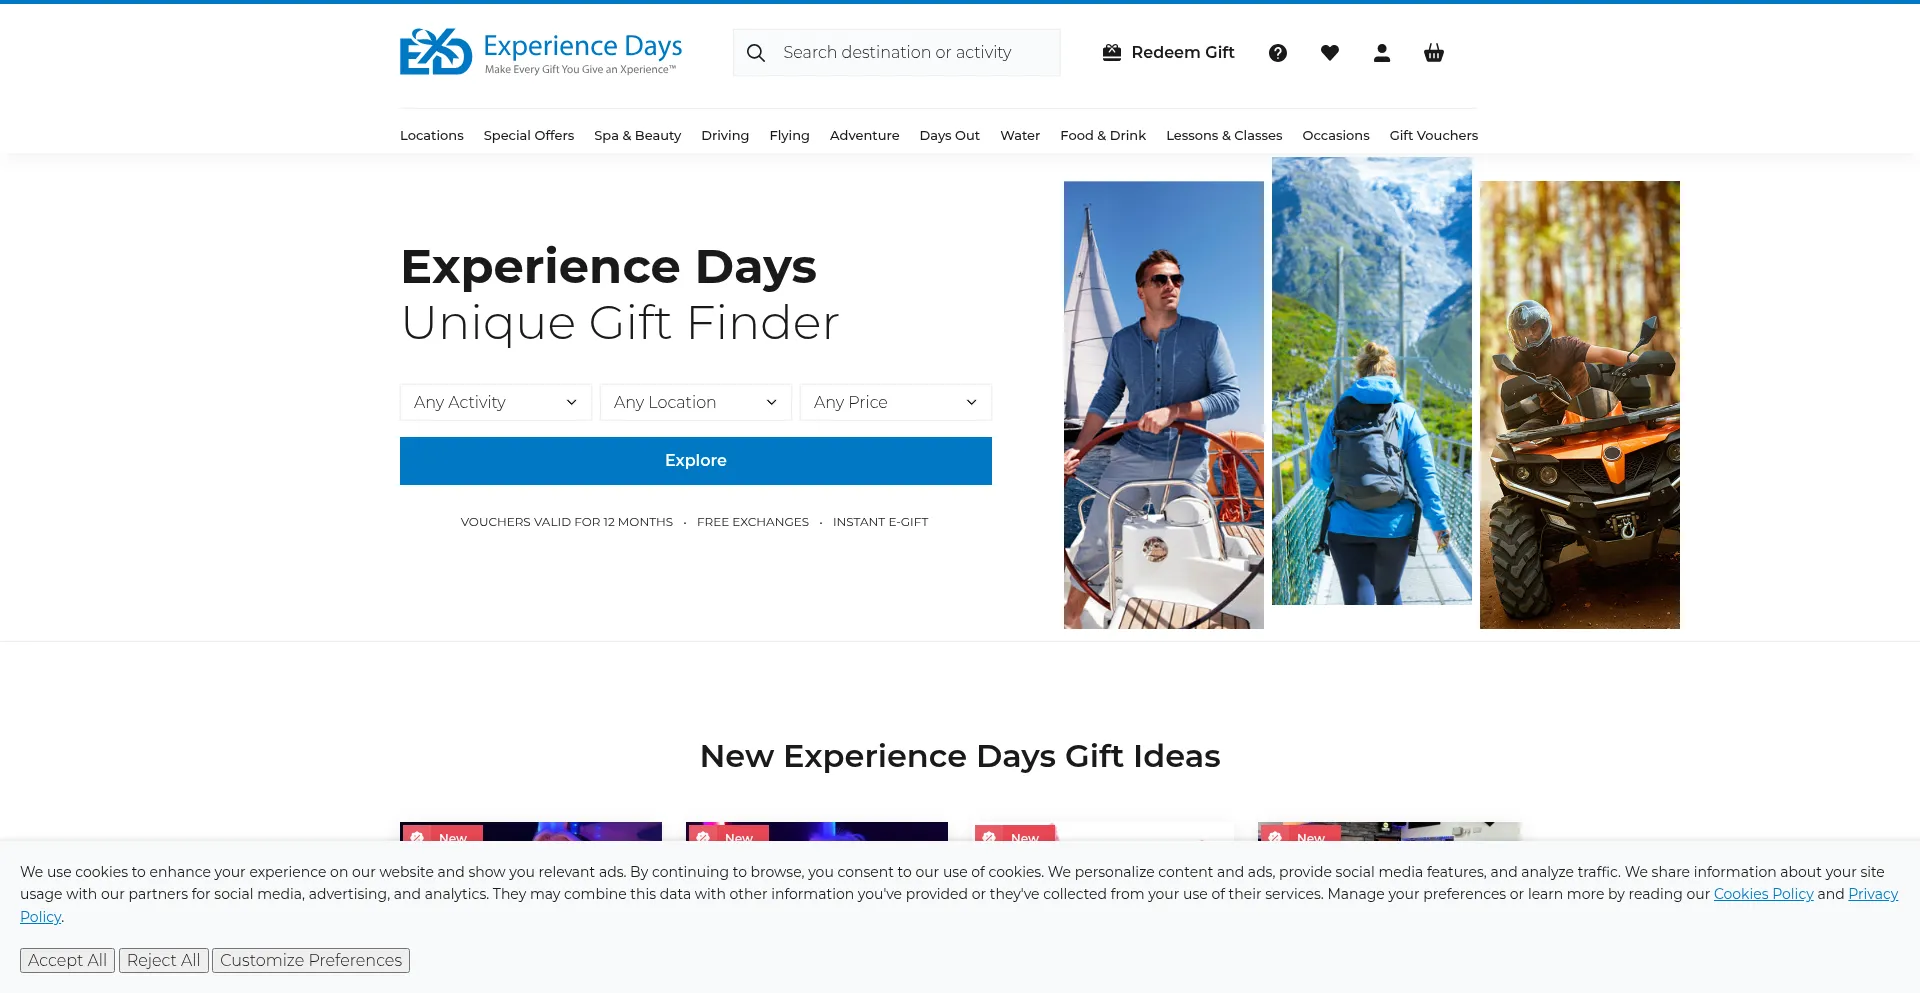The width and height of the screenshot is (1920, 993).
Task: Accept all cookies
Action: 67,960
